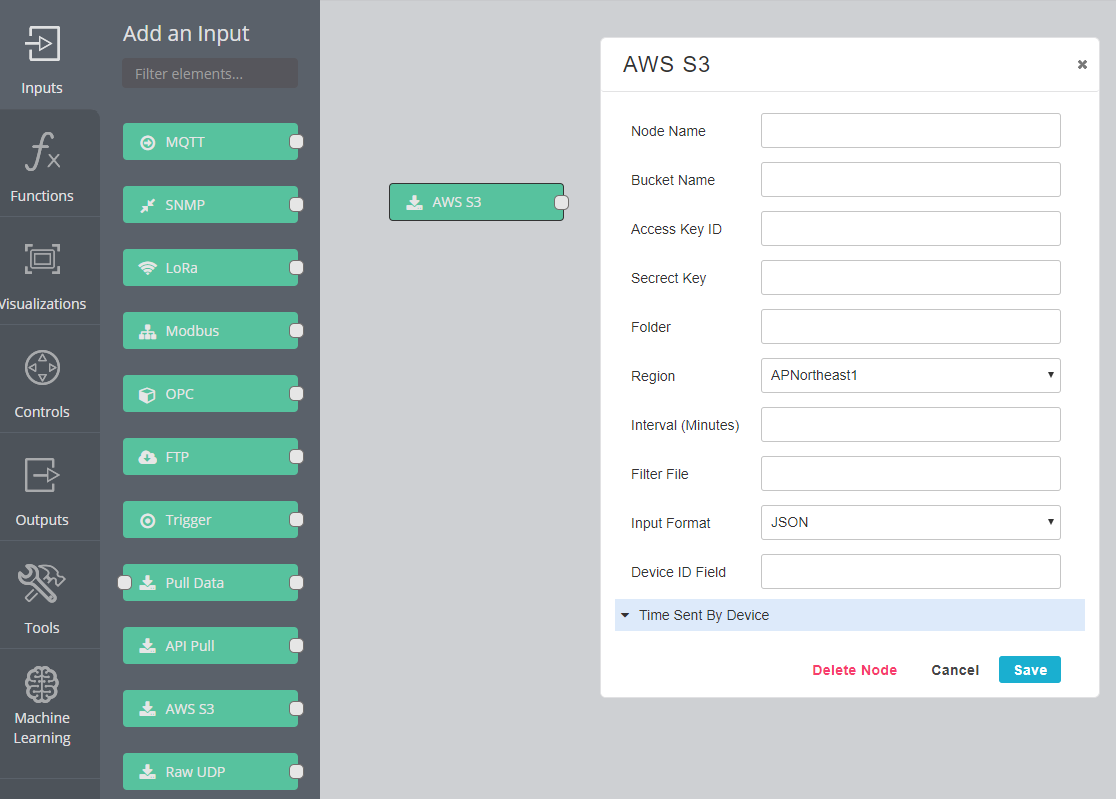
Task: Select the MQTT node label
Action: [x=185, y=142]
